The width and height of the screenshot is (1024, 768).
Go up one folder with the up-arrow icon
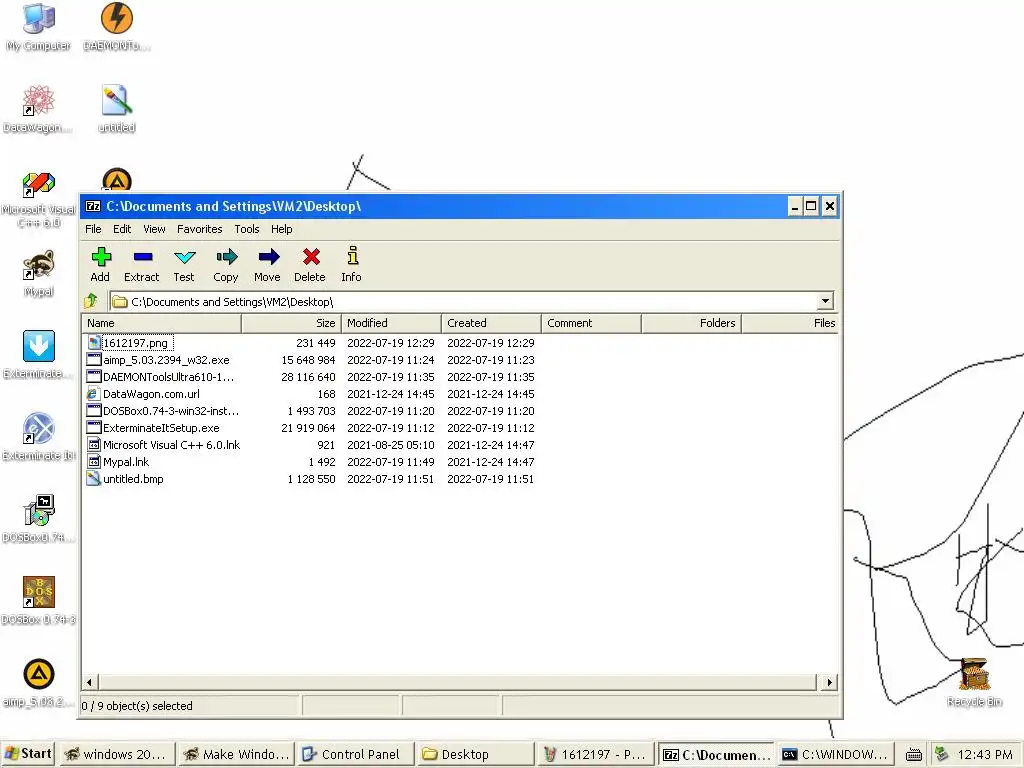click(x=91, y=301)
